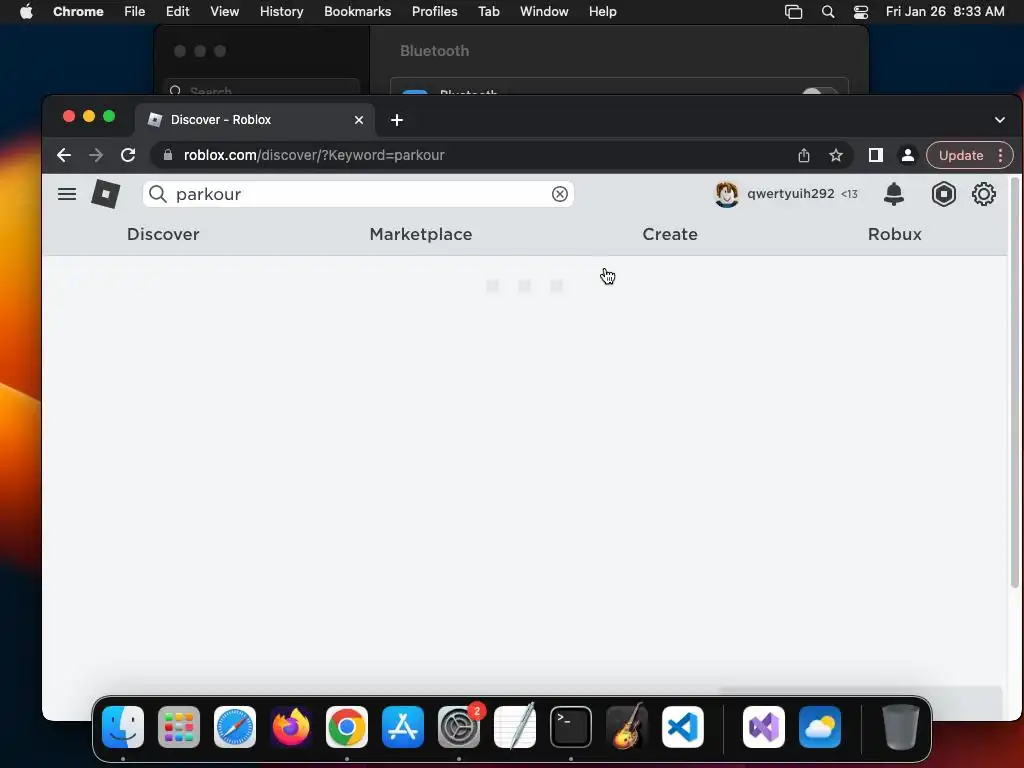Click the Roblox search field containing parkour
This screenshot has width=1024, height=768.
359,194
